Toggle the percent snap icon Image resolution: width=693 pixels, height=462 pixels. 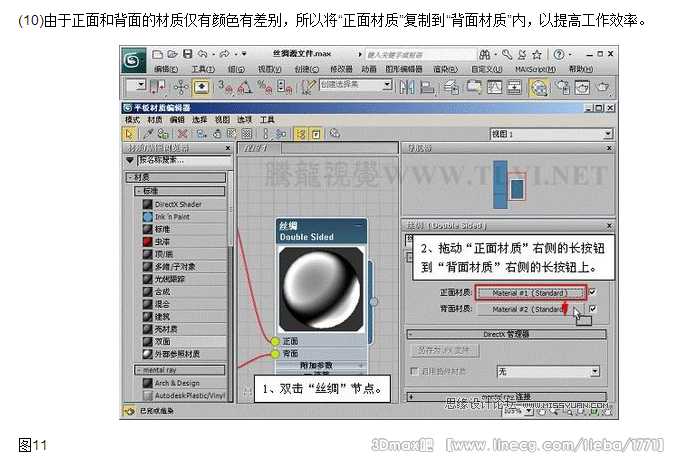264,87
